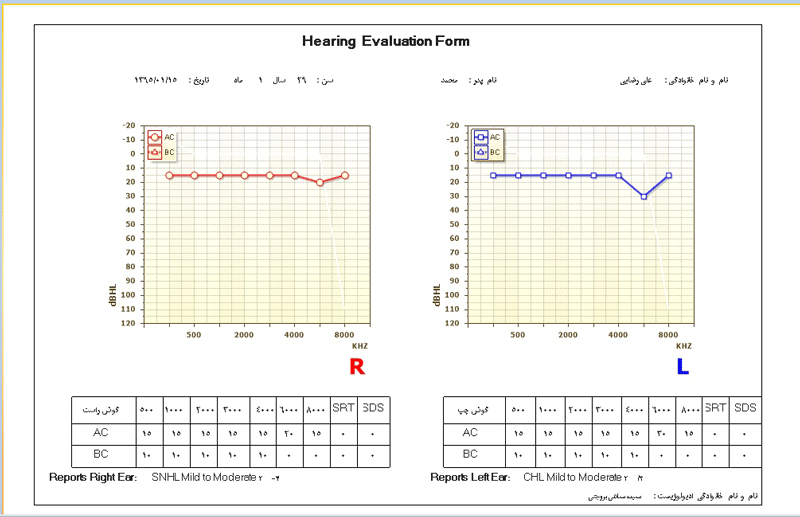Click the "Hearing Evaluation Form" title

(386, 41)
